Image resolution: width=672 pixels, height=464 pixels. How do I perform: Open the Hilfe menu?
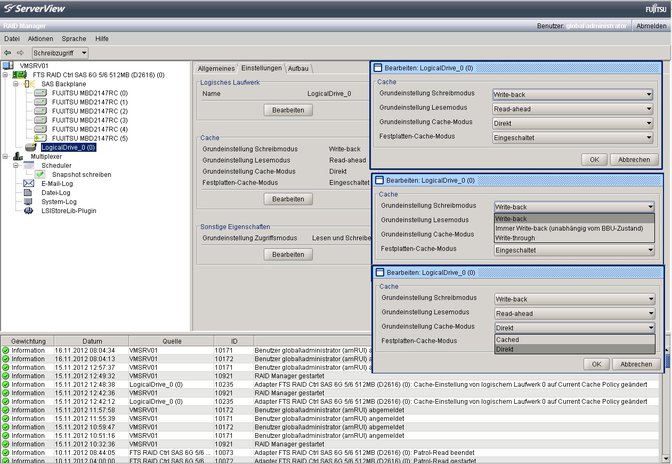[x=102, y=39]
